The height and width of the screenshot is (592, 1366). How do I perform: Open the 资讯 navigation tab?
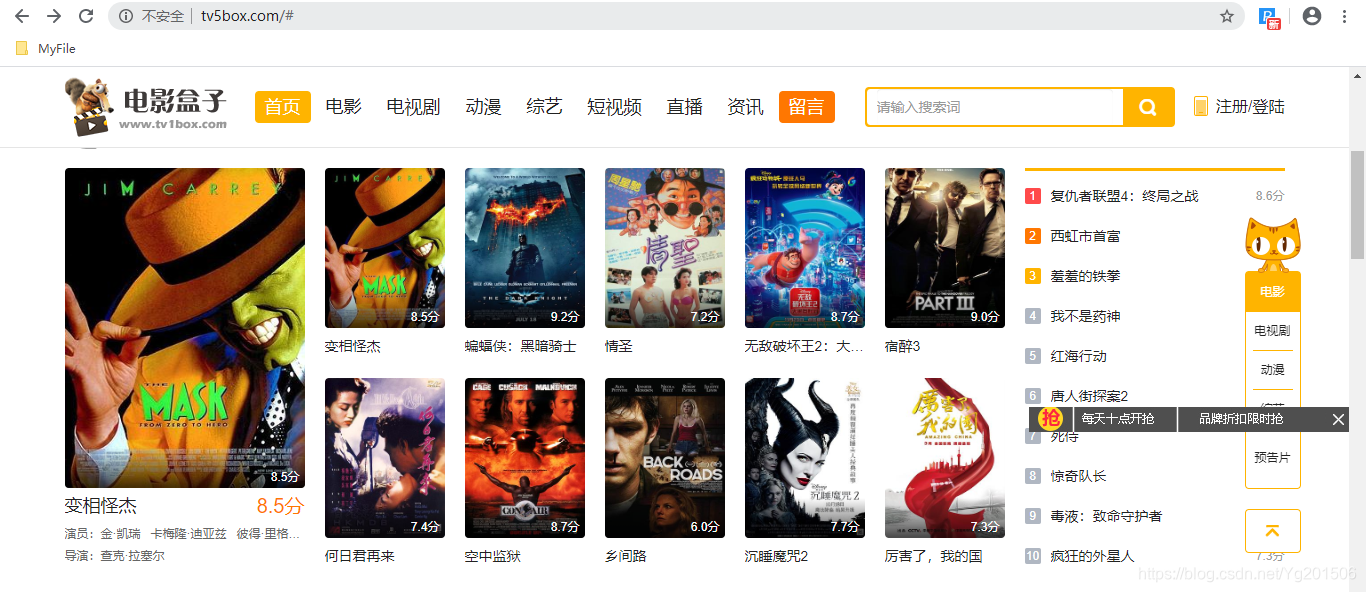(x=746, y=107)
